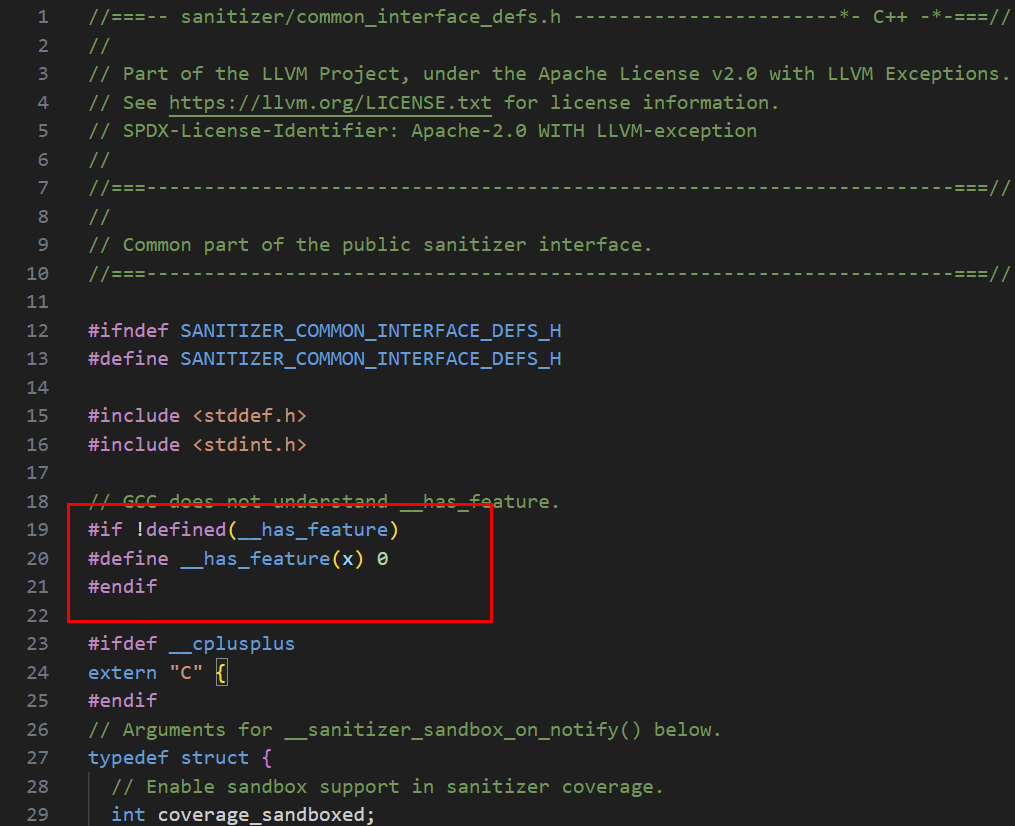Select the int keyword on line 29
Viewport: 1015px width, 826px height.
[x=127, y=814]
